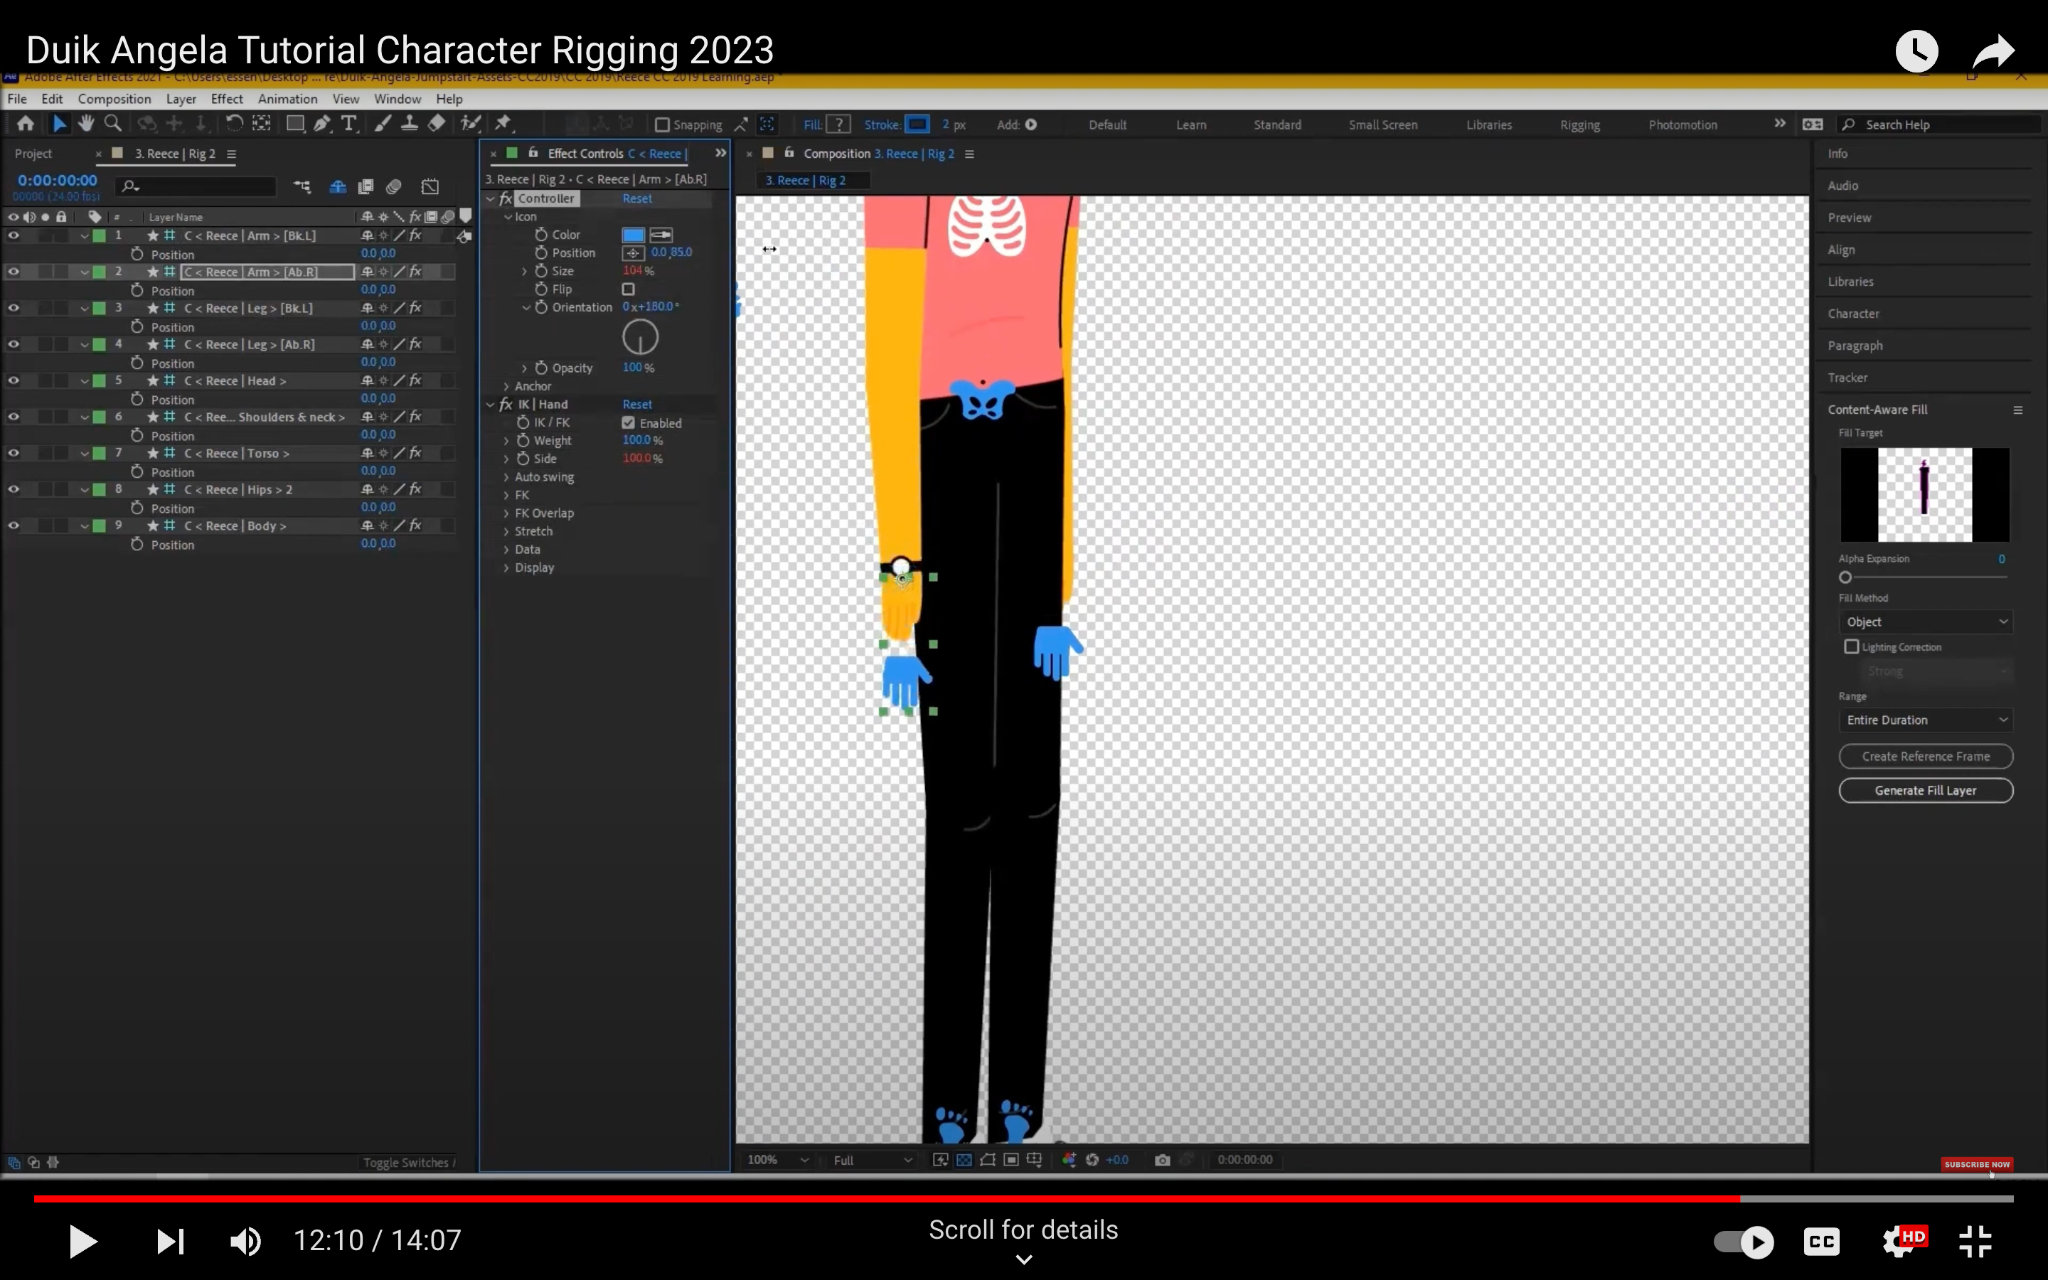Click Generate Fill Layer button
2048x1280 pixels.
coord(1925,790)
